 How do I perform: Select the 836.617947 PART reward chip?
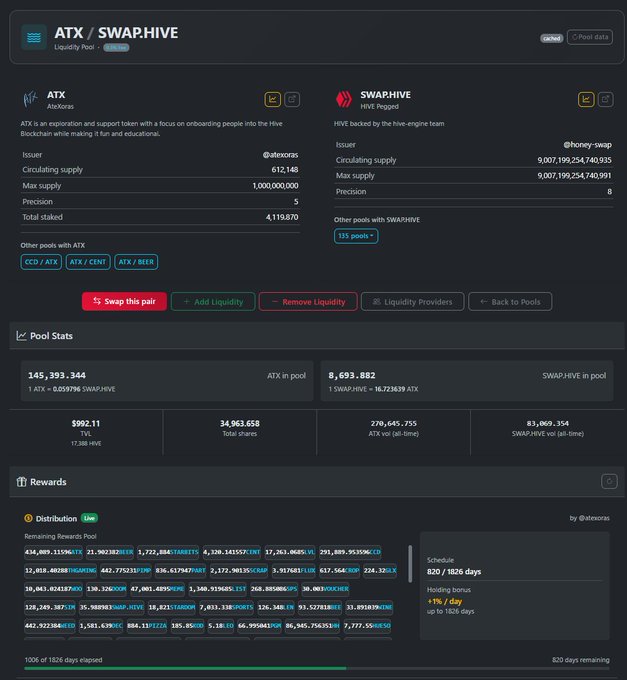click(x=181, y=570)
